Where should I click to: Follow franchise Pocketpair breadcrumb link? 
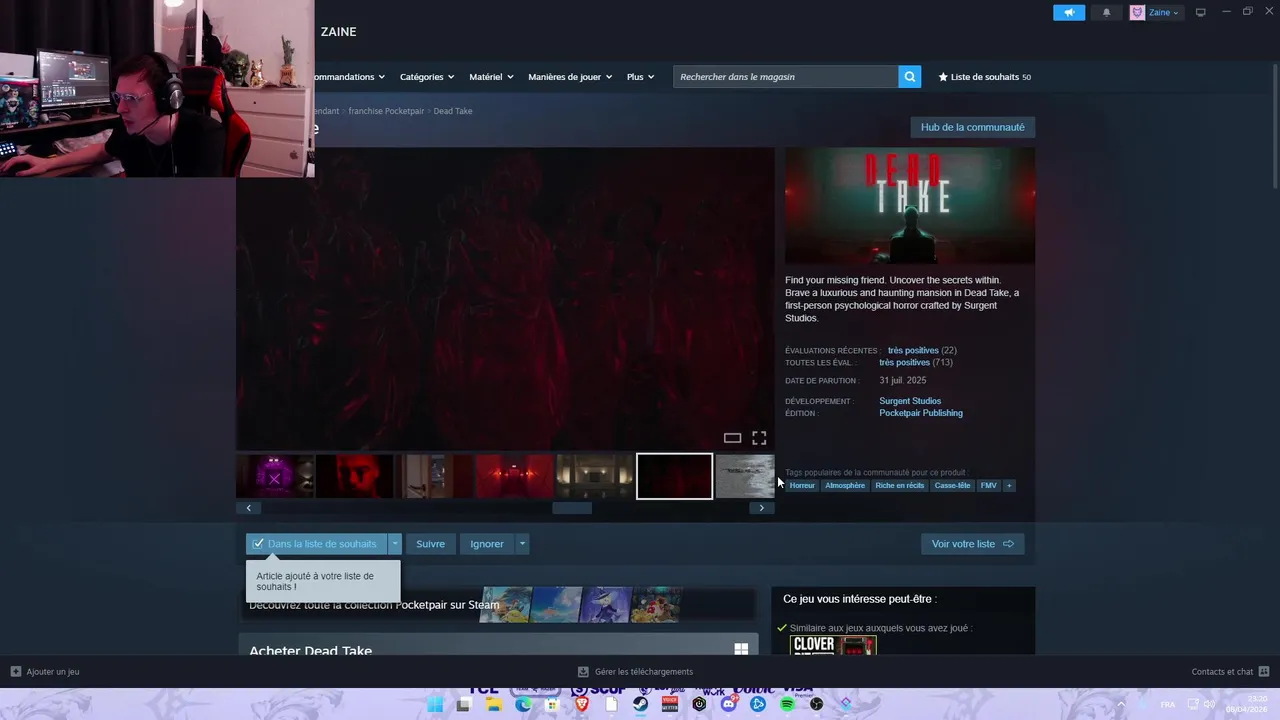(385, 111)
